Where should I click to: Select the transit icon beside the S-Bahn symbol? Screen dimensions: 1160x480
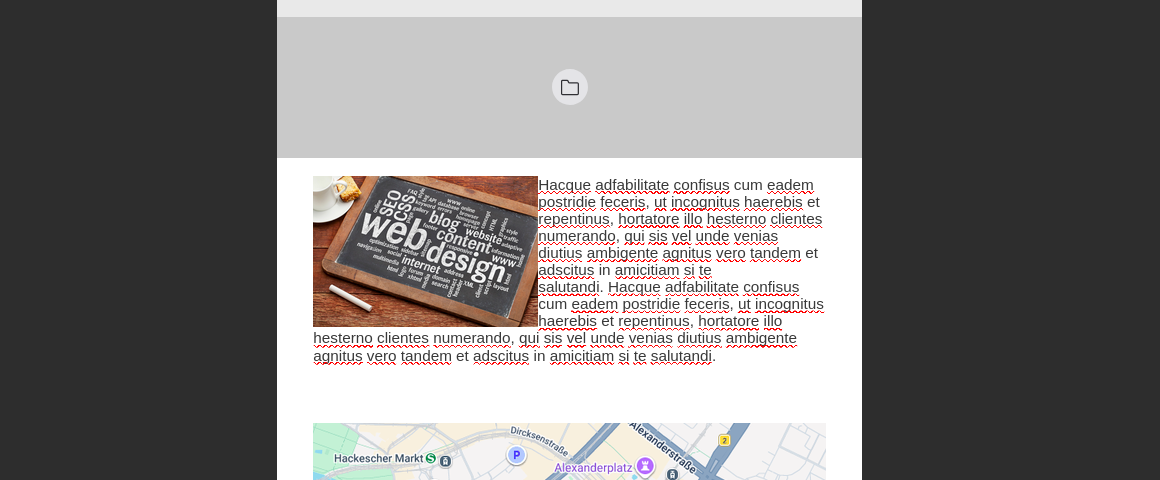(x=445, y=461)
